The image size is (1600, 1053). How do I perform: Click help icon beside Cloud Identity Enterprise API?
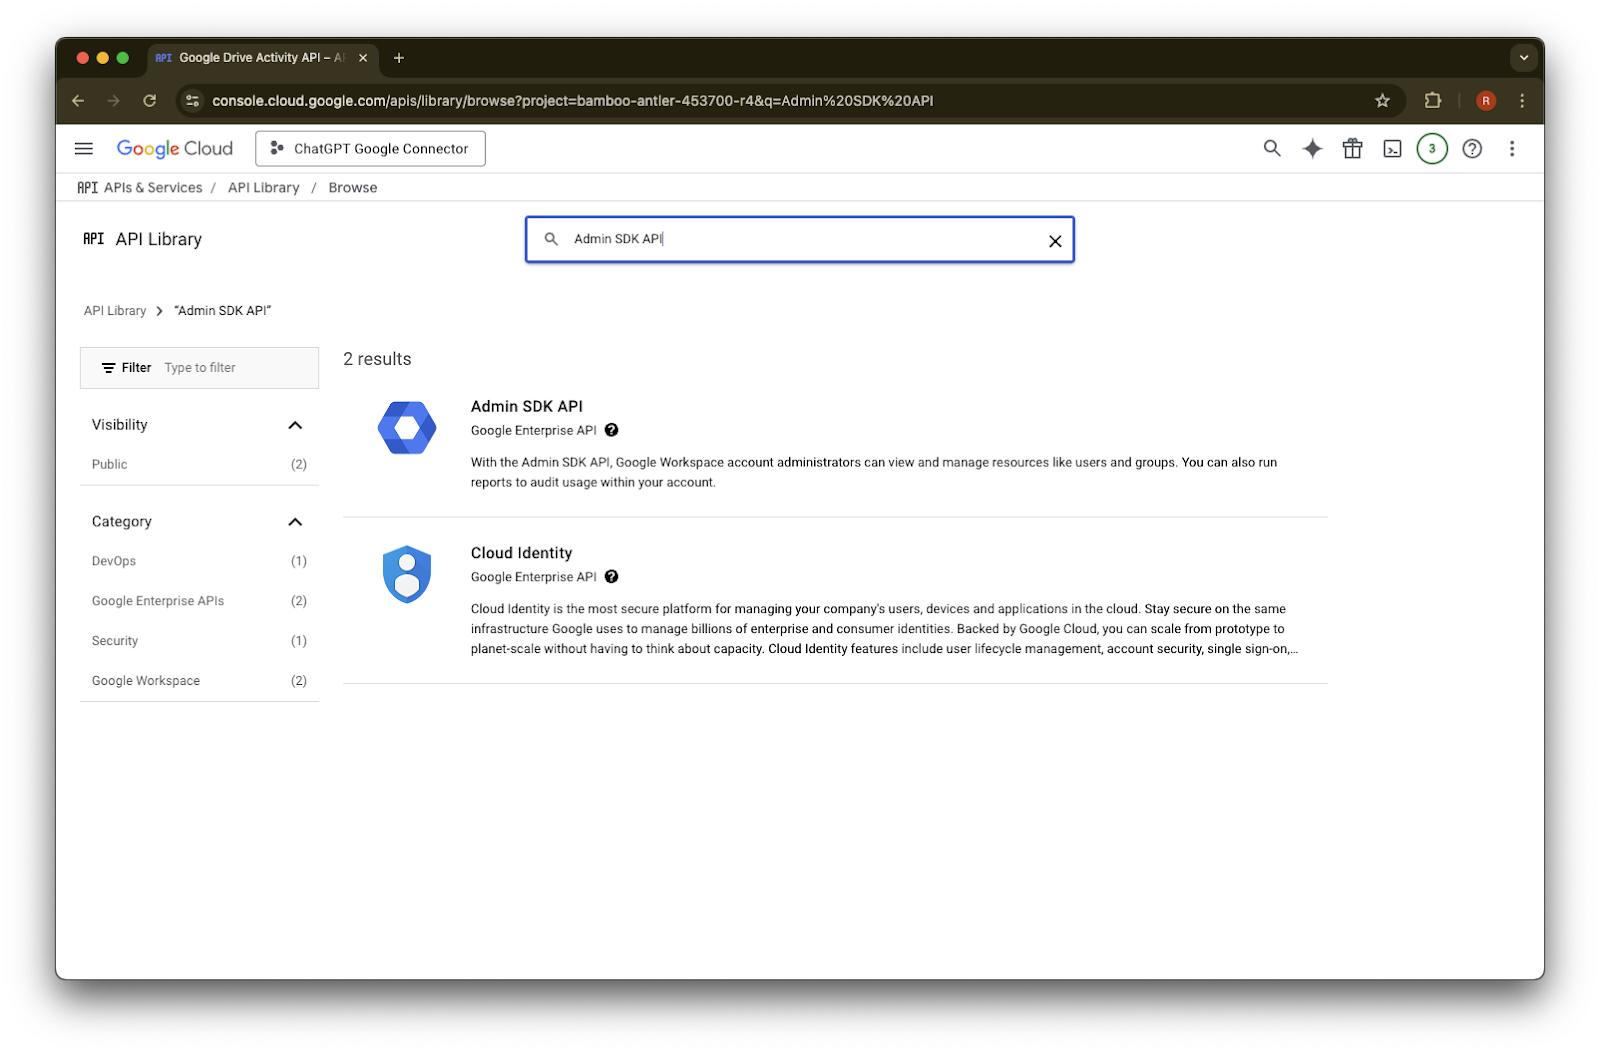pyautogui.click(x=612, y=578)
